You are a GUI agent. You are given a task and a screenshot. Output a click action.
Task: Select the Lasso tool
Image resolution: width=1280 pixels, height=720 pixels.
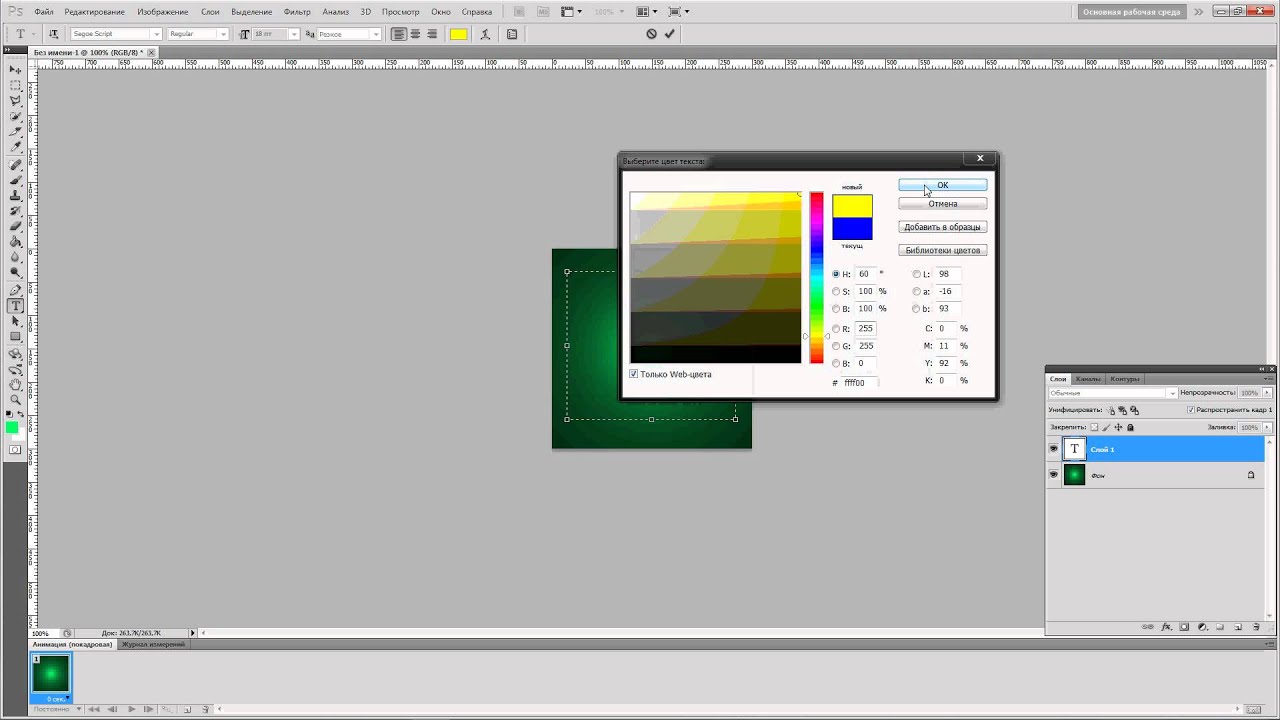tap(16, 101)
